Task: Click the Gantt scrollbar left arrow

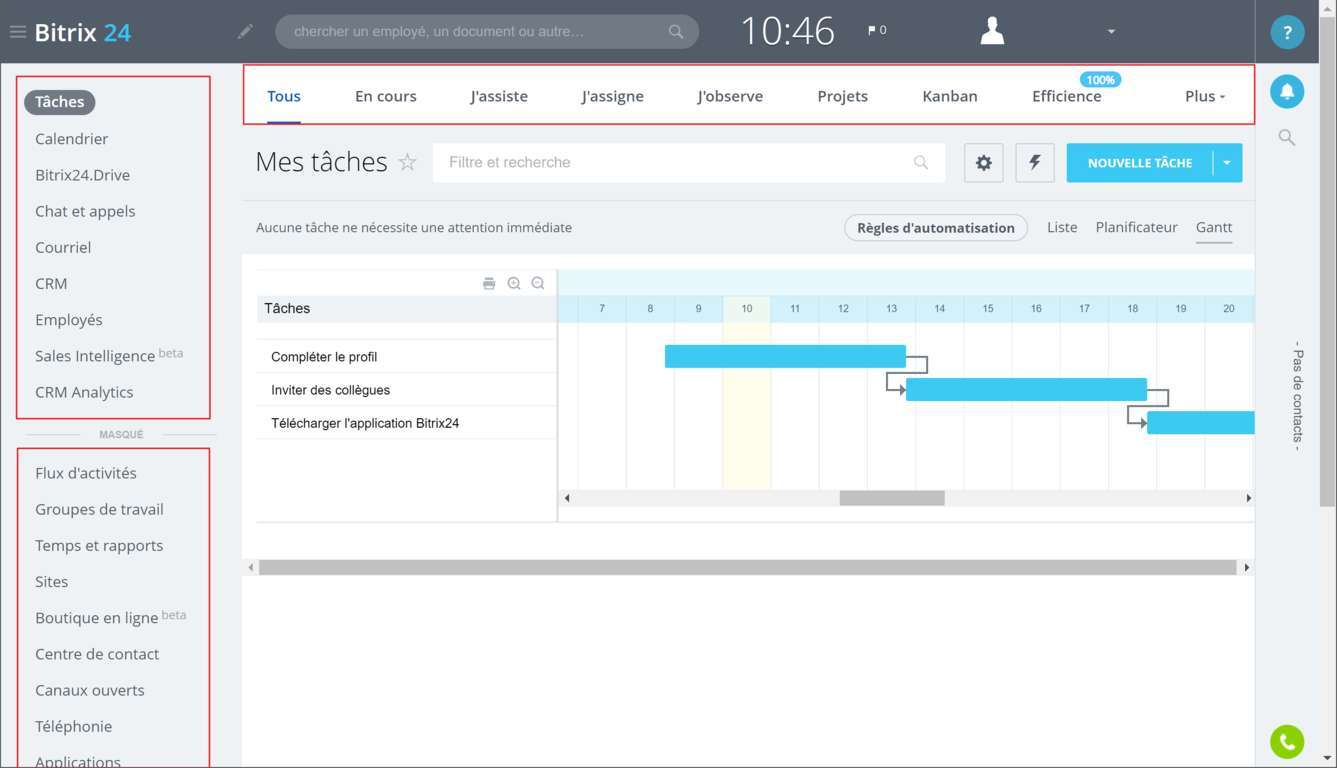Action: (567, 498)
